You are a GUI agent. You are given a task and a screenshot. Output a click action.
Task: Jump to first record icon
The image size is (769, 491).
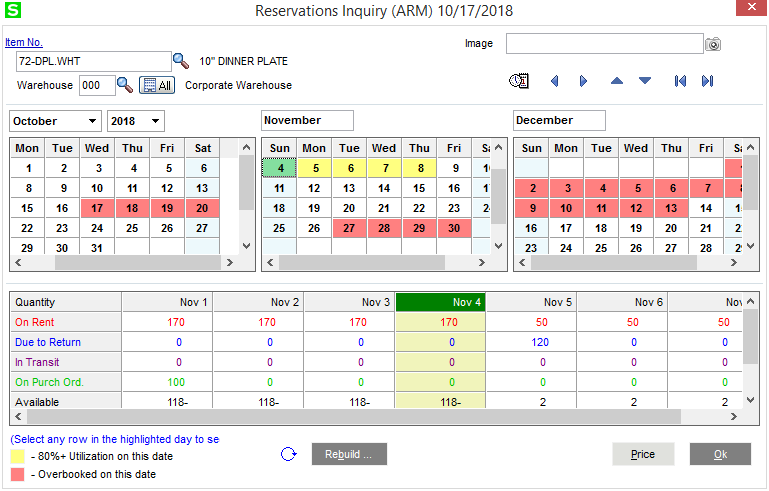pos(680,81)
